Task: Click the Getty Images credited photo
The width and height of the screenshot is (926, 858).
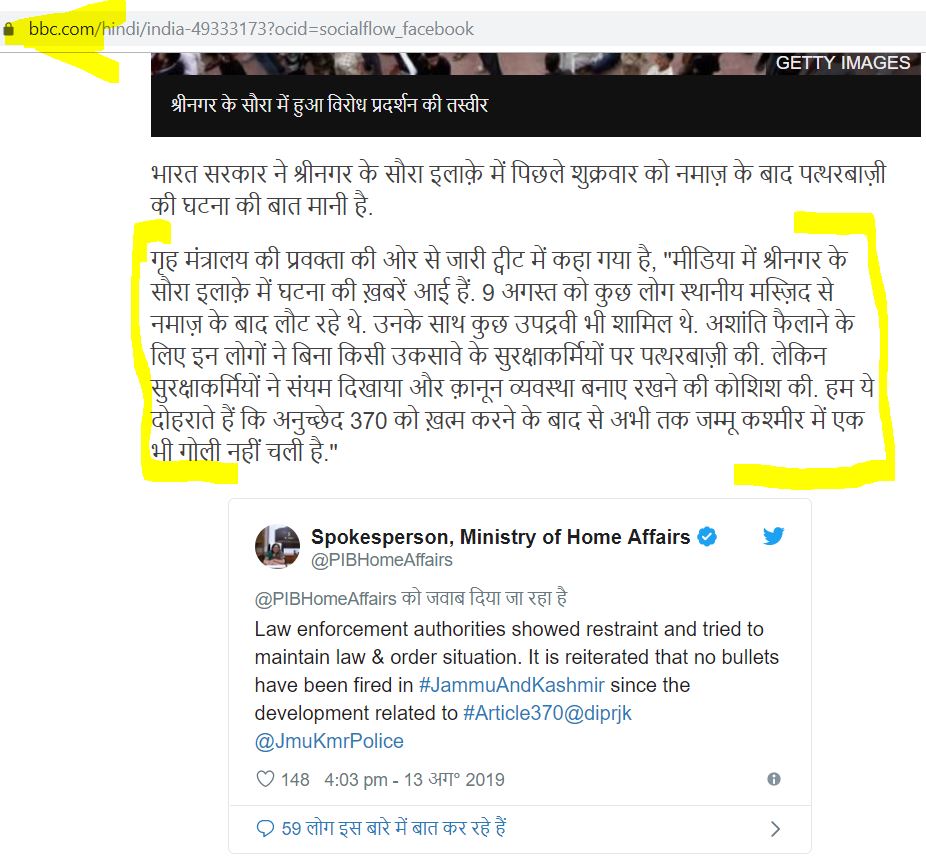Action: [x=536, y=63]
